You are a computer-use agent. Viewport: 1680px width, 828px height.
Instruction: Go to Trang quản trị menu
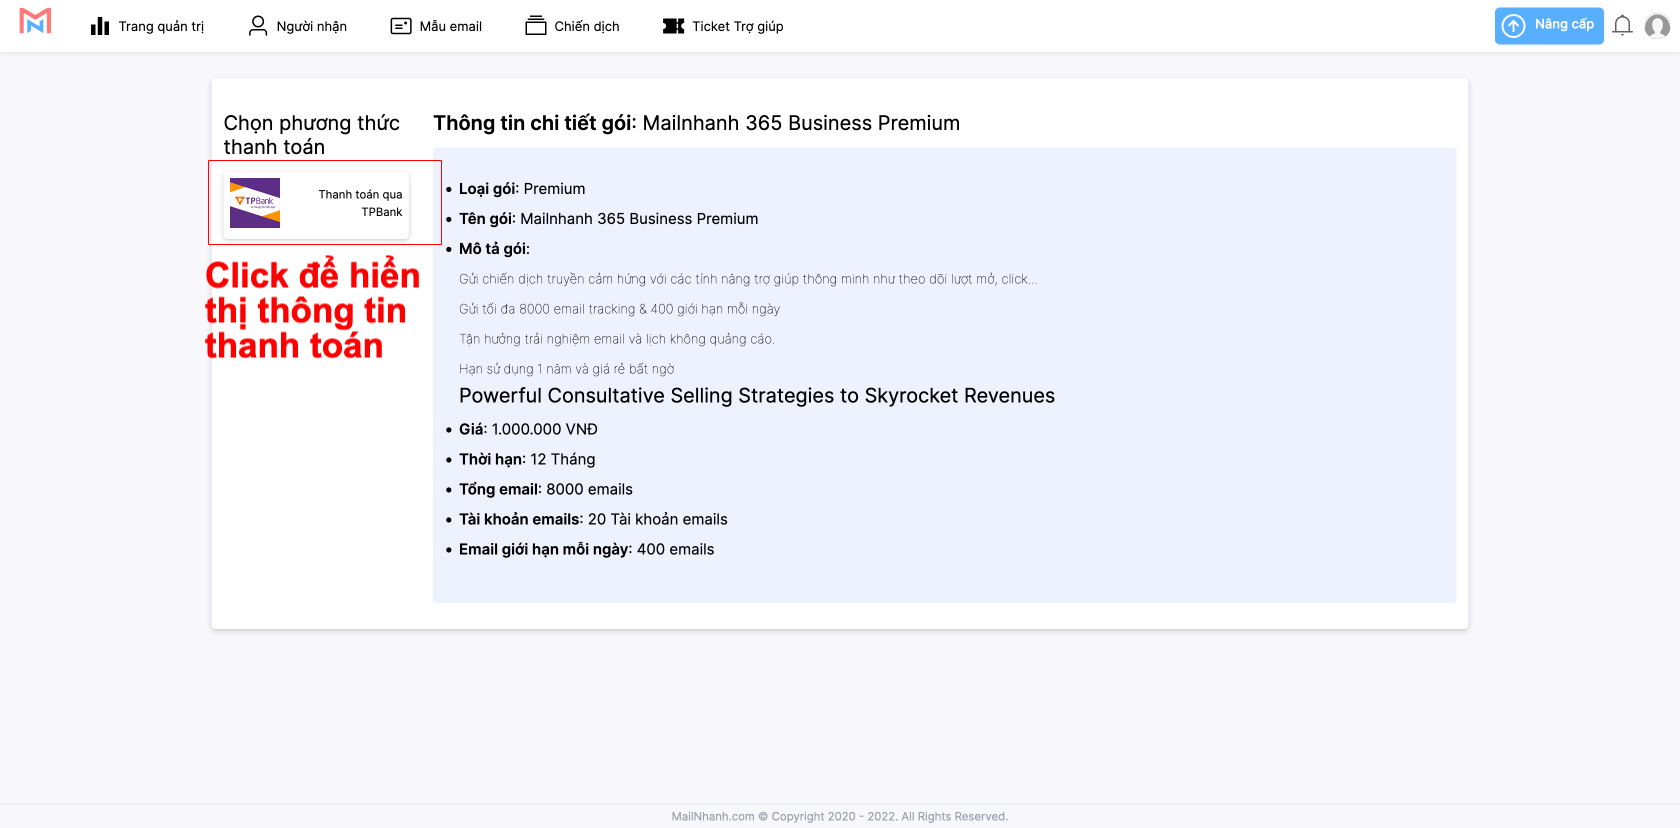click(161, 27)
